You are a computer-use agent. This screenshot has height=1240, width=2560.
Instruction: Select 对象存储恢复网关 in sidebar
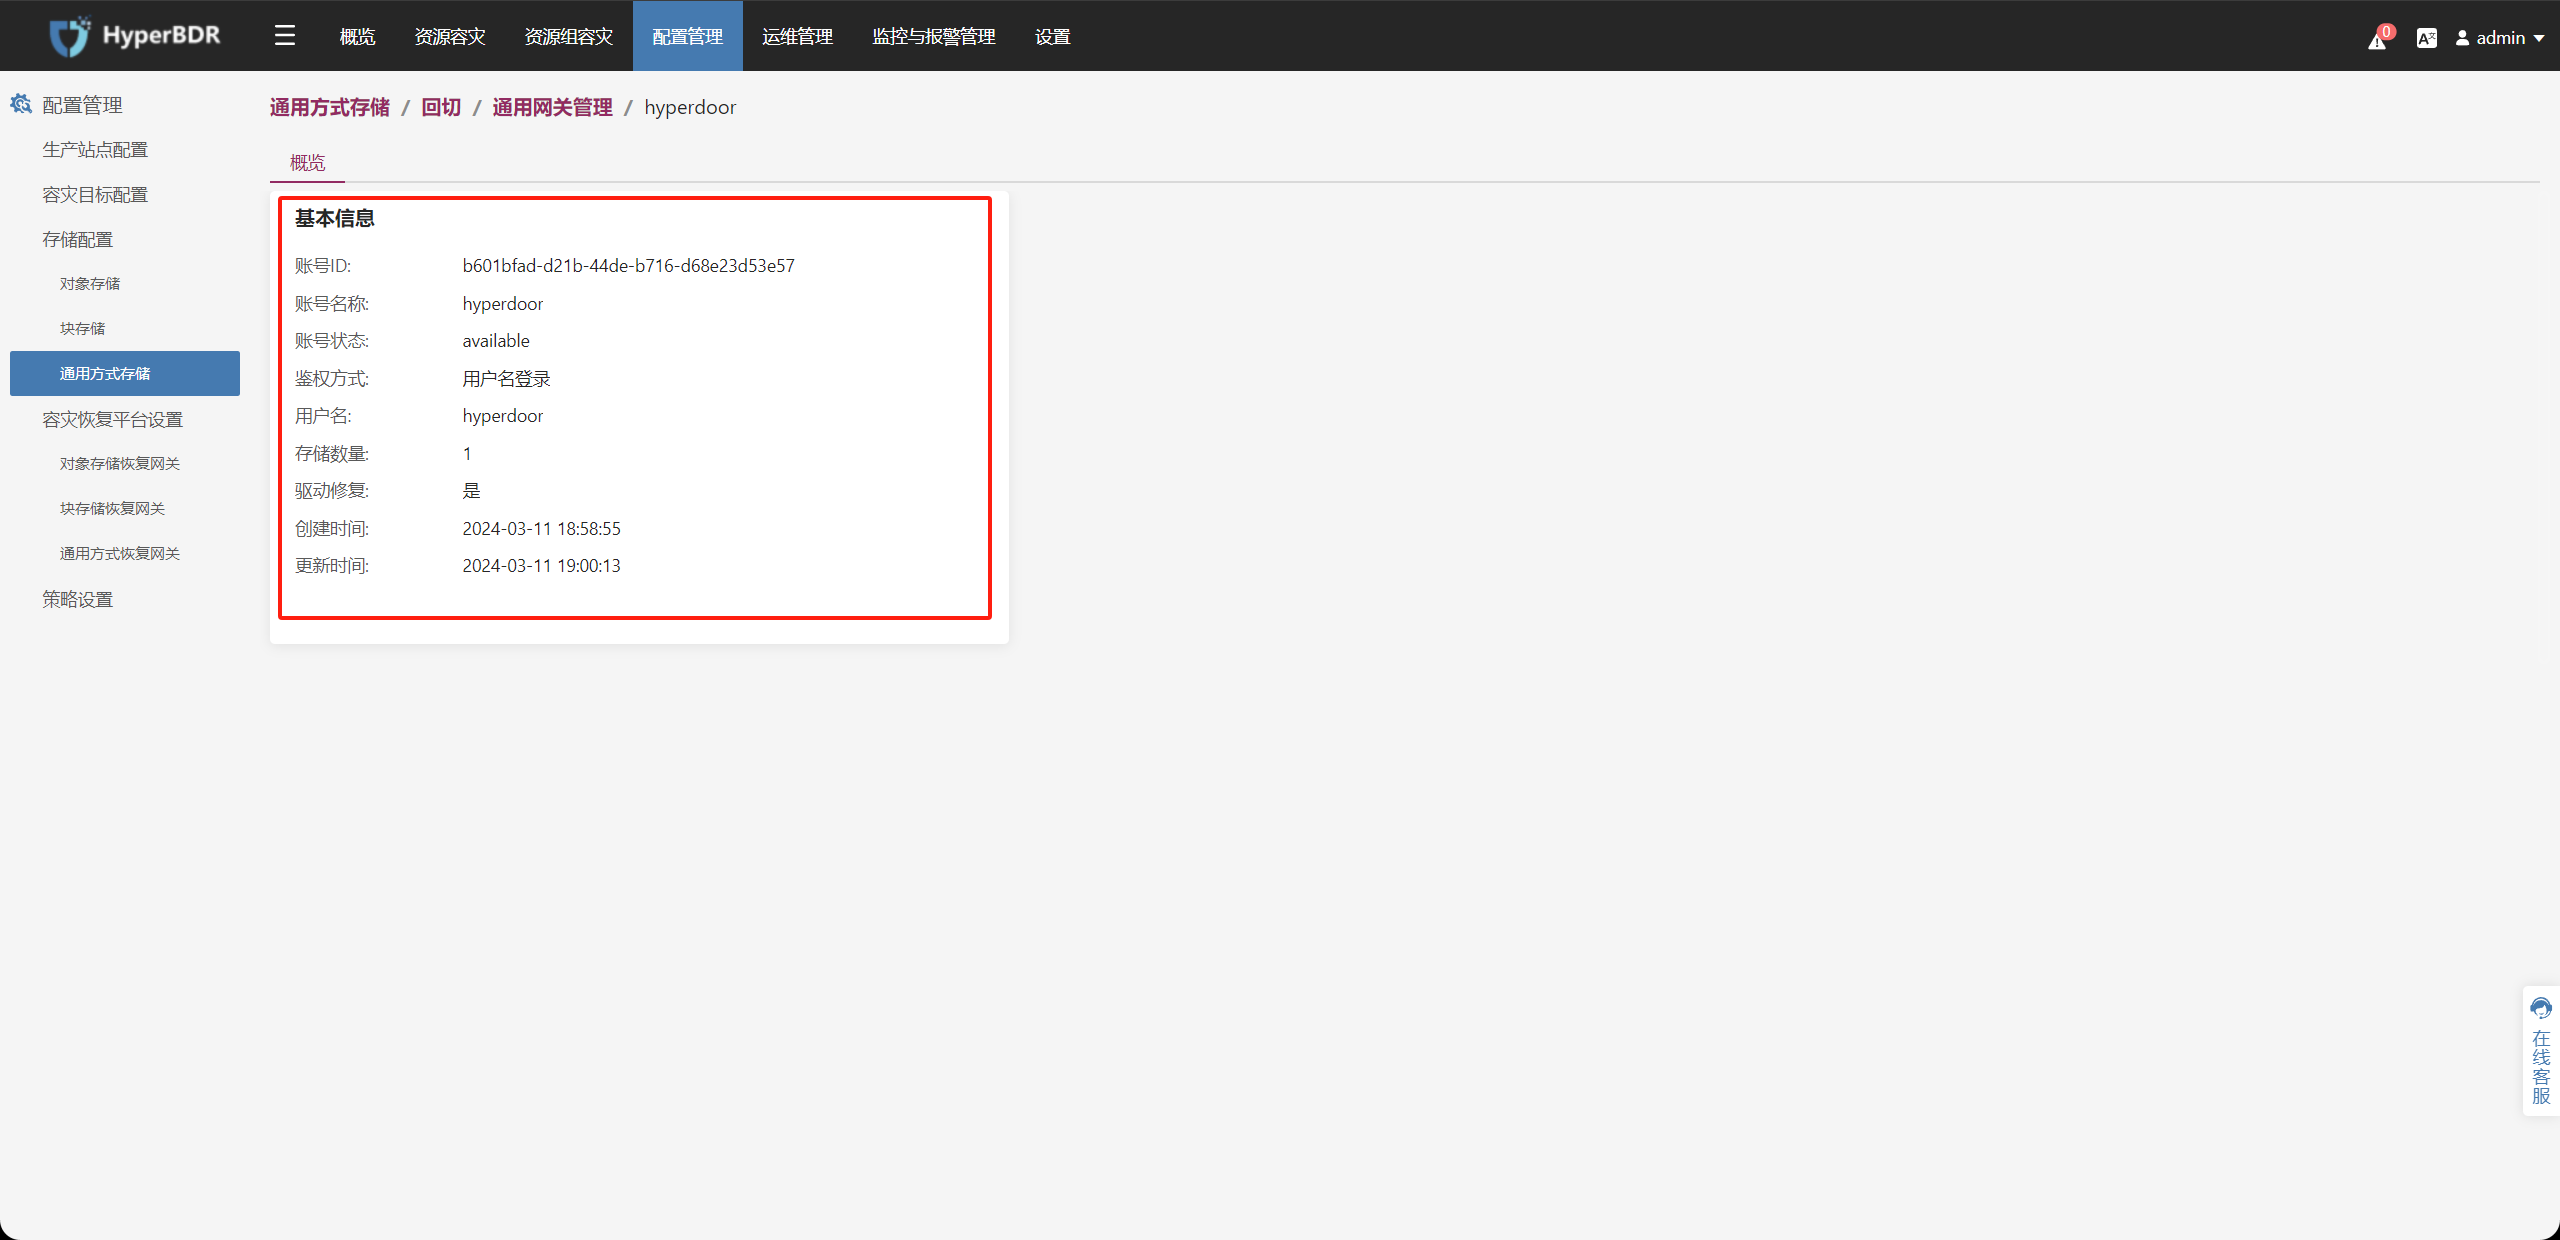click(120, 463)
